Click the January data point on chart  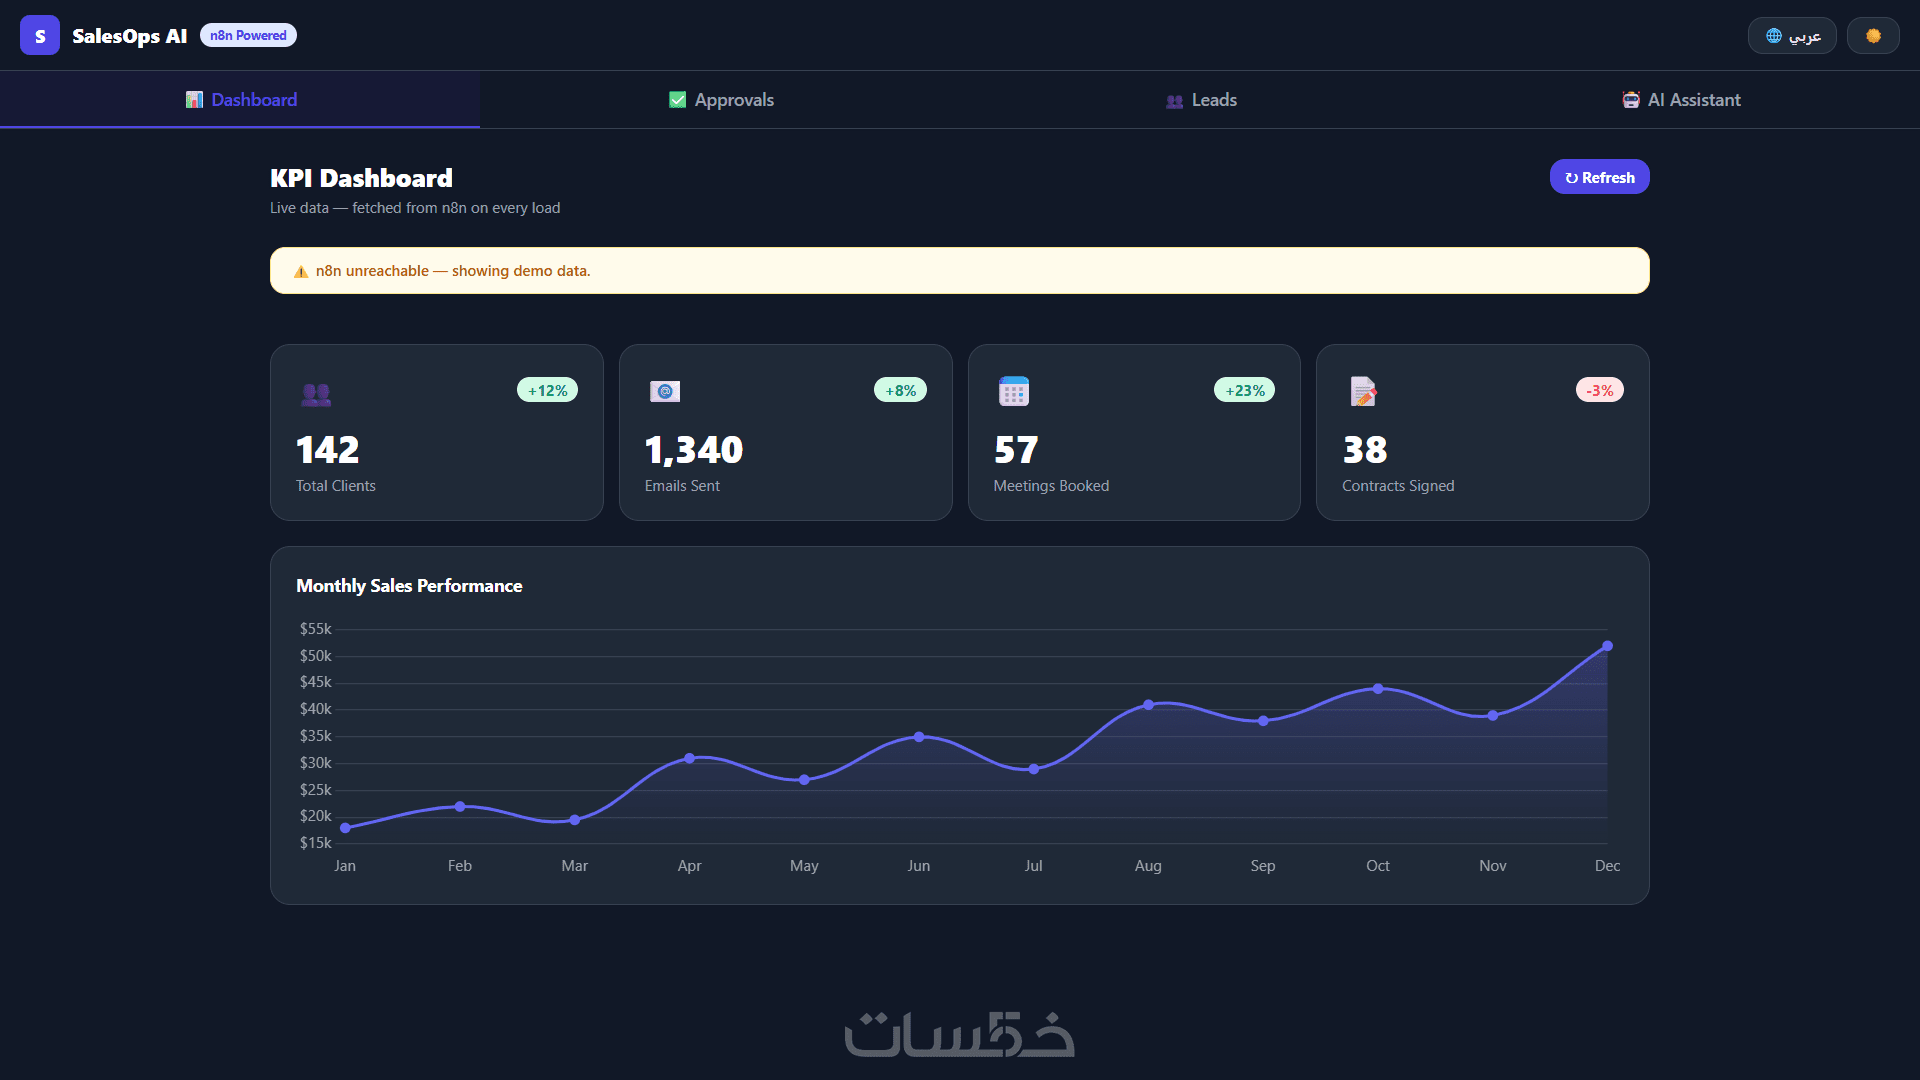coord(345,828)
